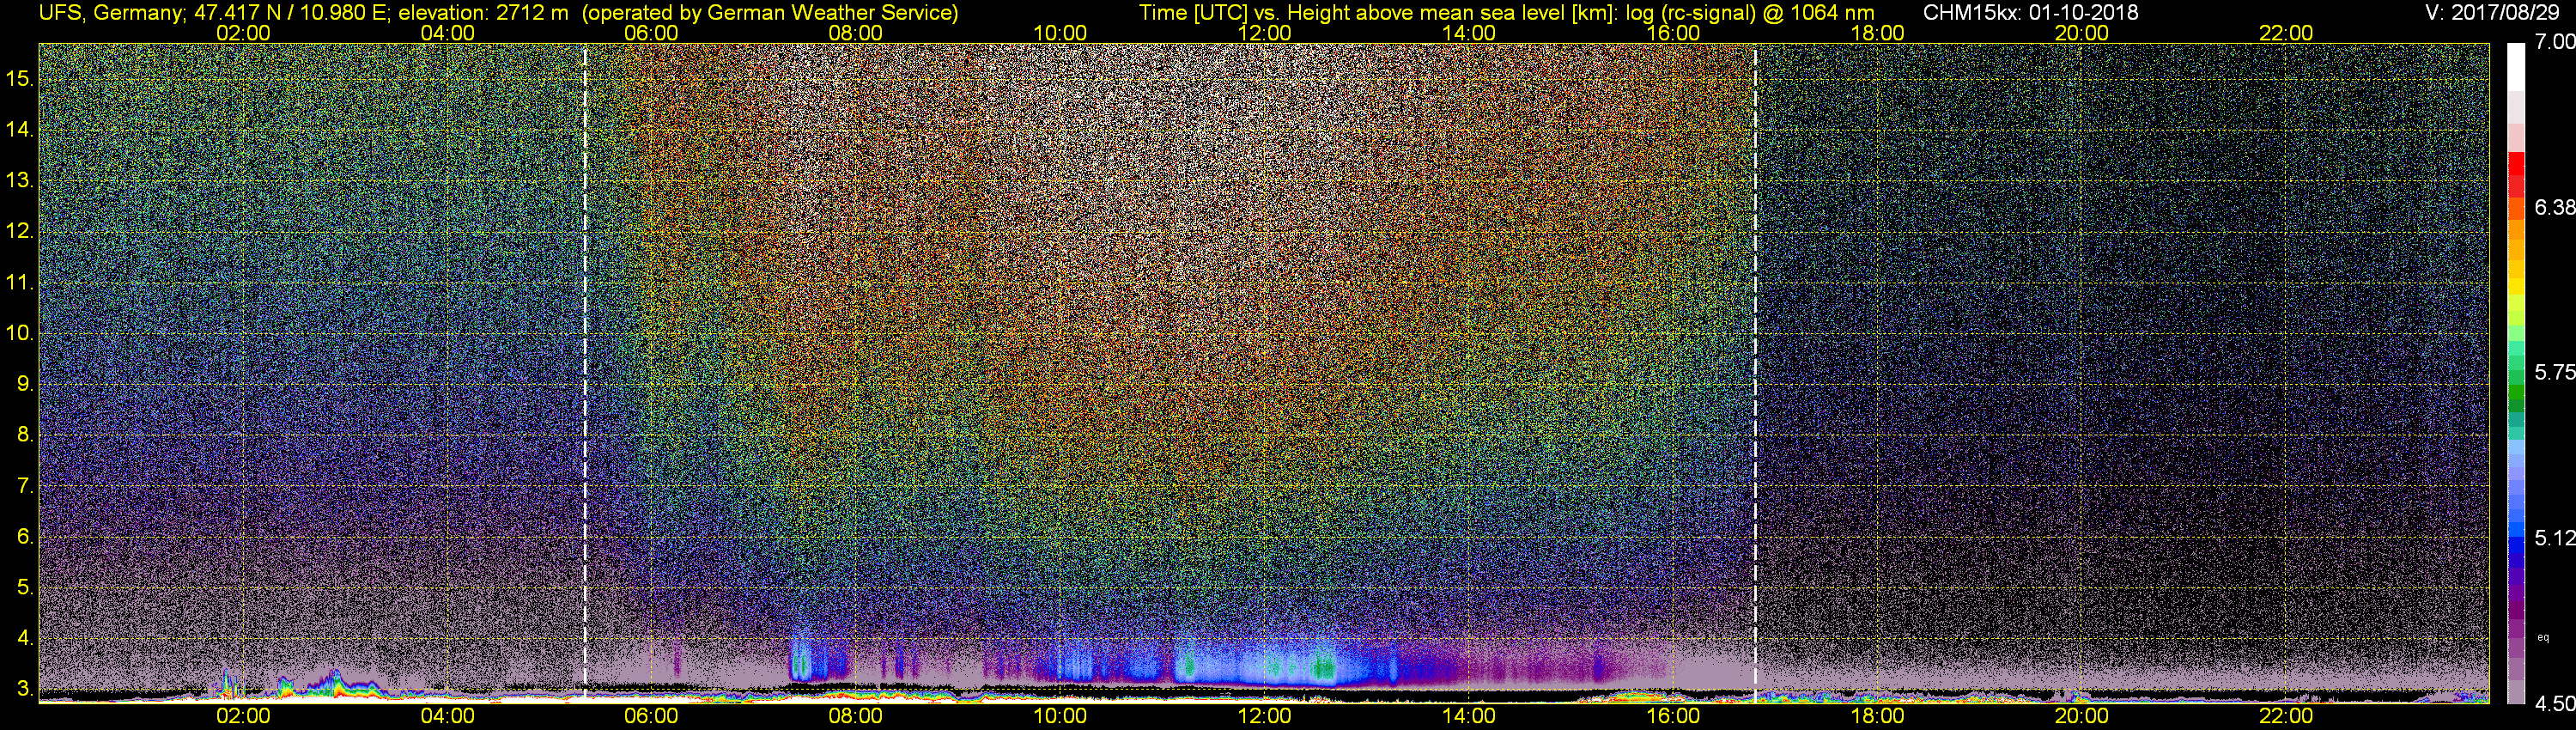
Task: Click the '14:00' label on the top time axis
Action: tap(1469, 33)
